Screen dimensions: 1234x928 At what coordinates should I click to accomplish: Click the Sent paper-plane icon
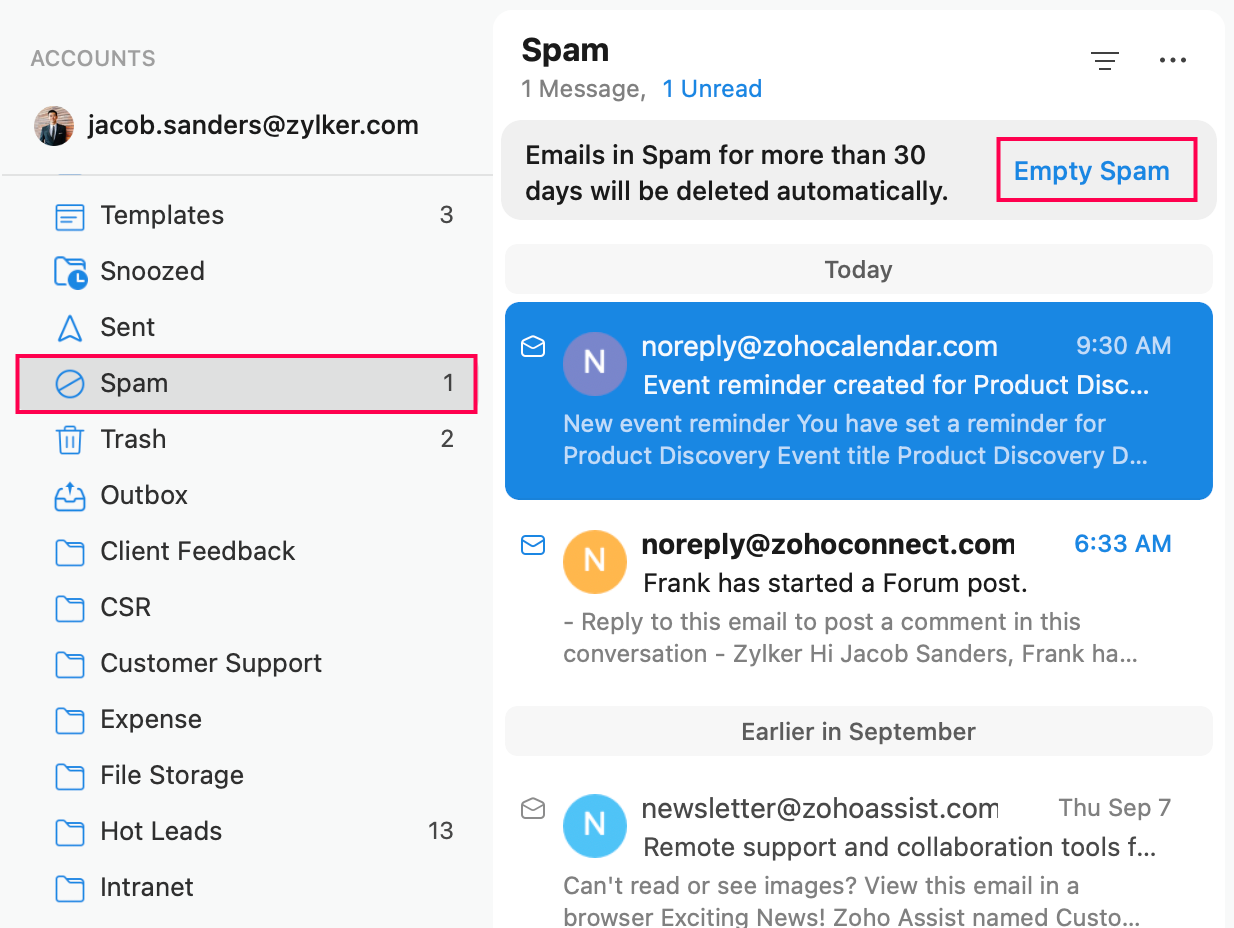[69, 328]
